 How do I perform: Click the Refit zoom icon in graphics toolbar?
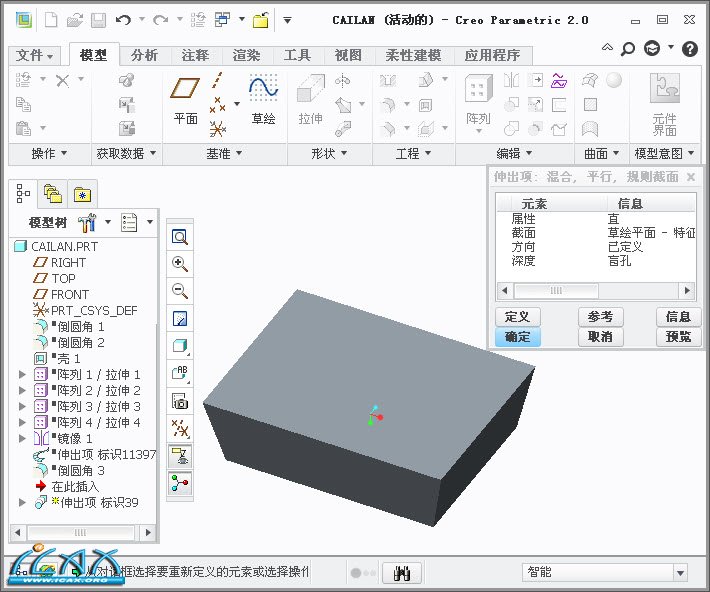[x=181, y=237]
